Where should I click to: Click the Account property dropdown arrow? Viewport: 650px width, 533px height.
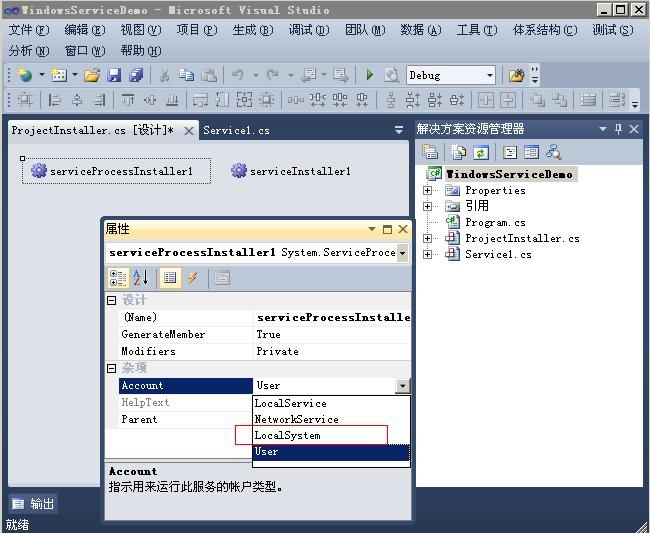tap(402, 386)
